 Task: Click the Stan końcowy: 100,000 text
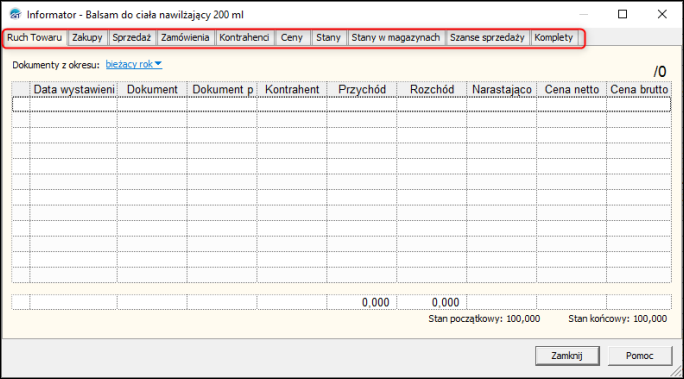click(x=618, y=319)
